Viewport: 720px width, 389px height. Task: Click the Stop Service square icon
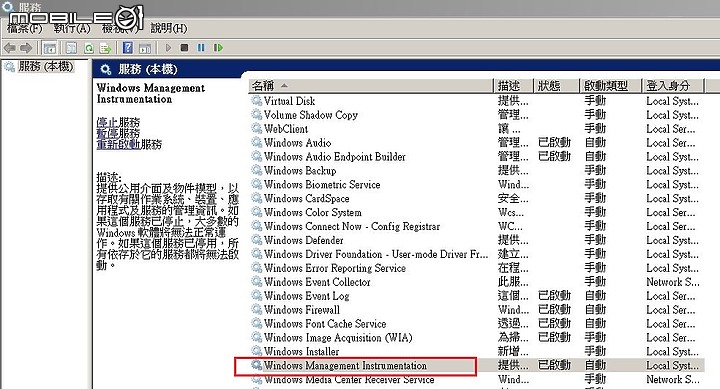click(x=185, y=48)
